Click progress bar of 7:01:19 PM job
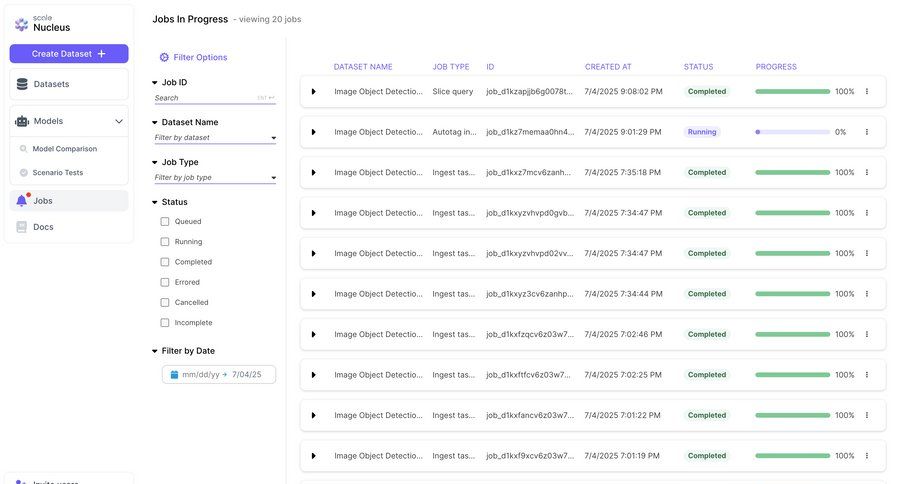 [793, 456]
